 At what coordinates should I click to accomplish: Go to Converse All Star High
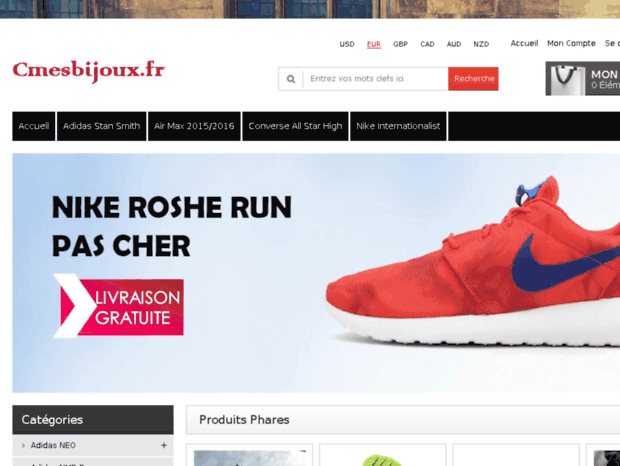(x=295, y=126)
